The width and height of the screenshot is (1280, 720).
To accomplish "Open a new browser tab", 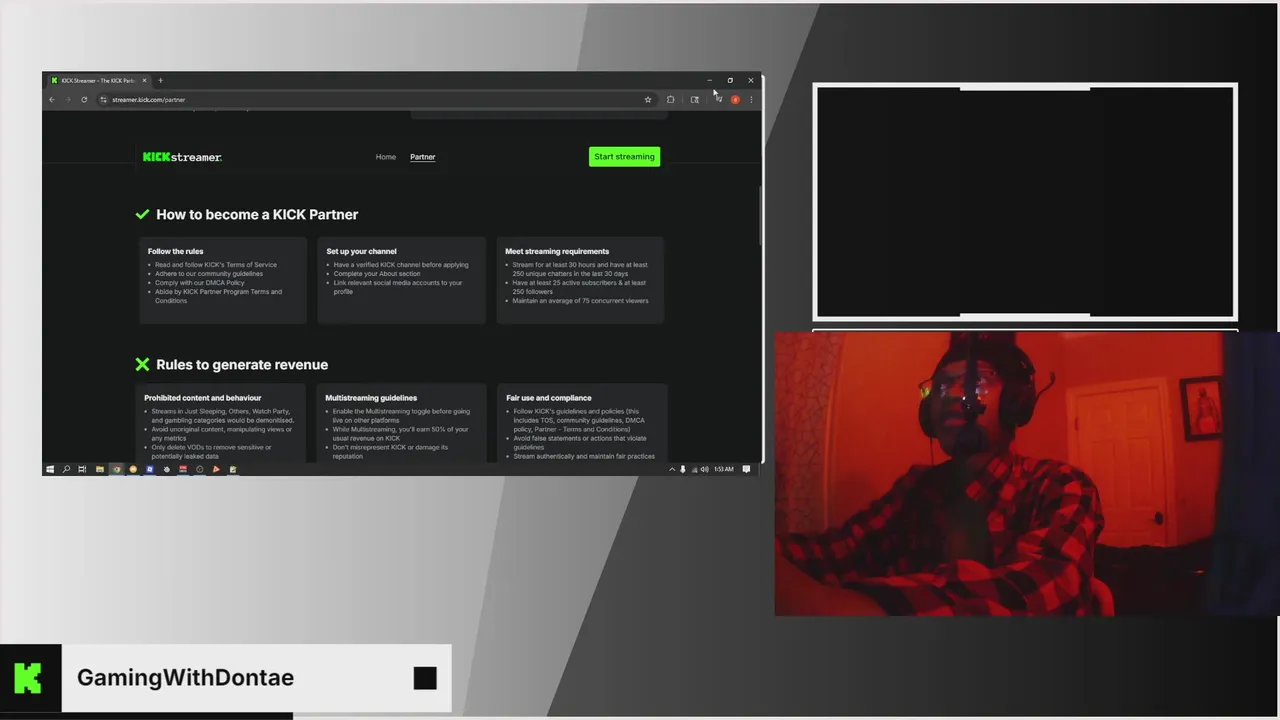I will tap(160, 81).
